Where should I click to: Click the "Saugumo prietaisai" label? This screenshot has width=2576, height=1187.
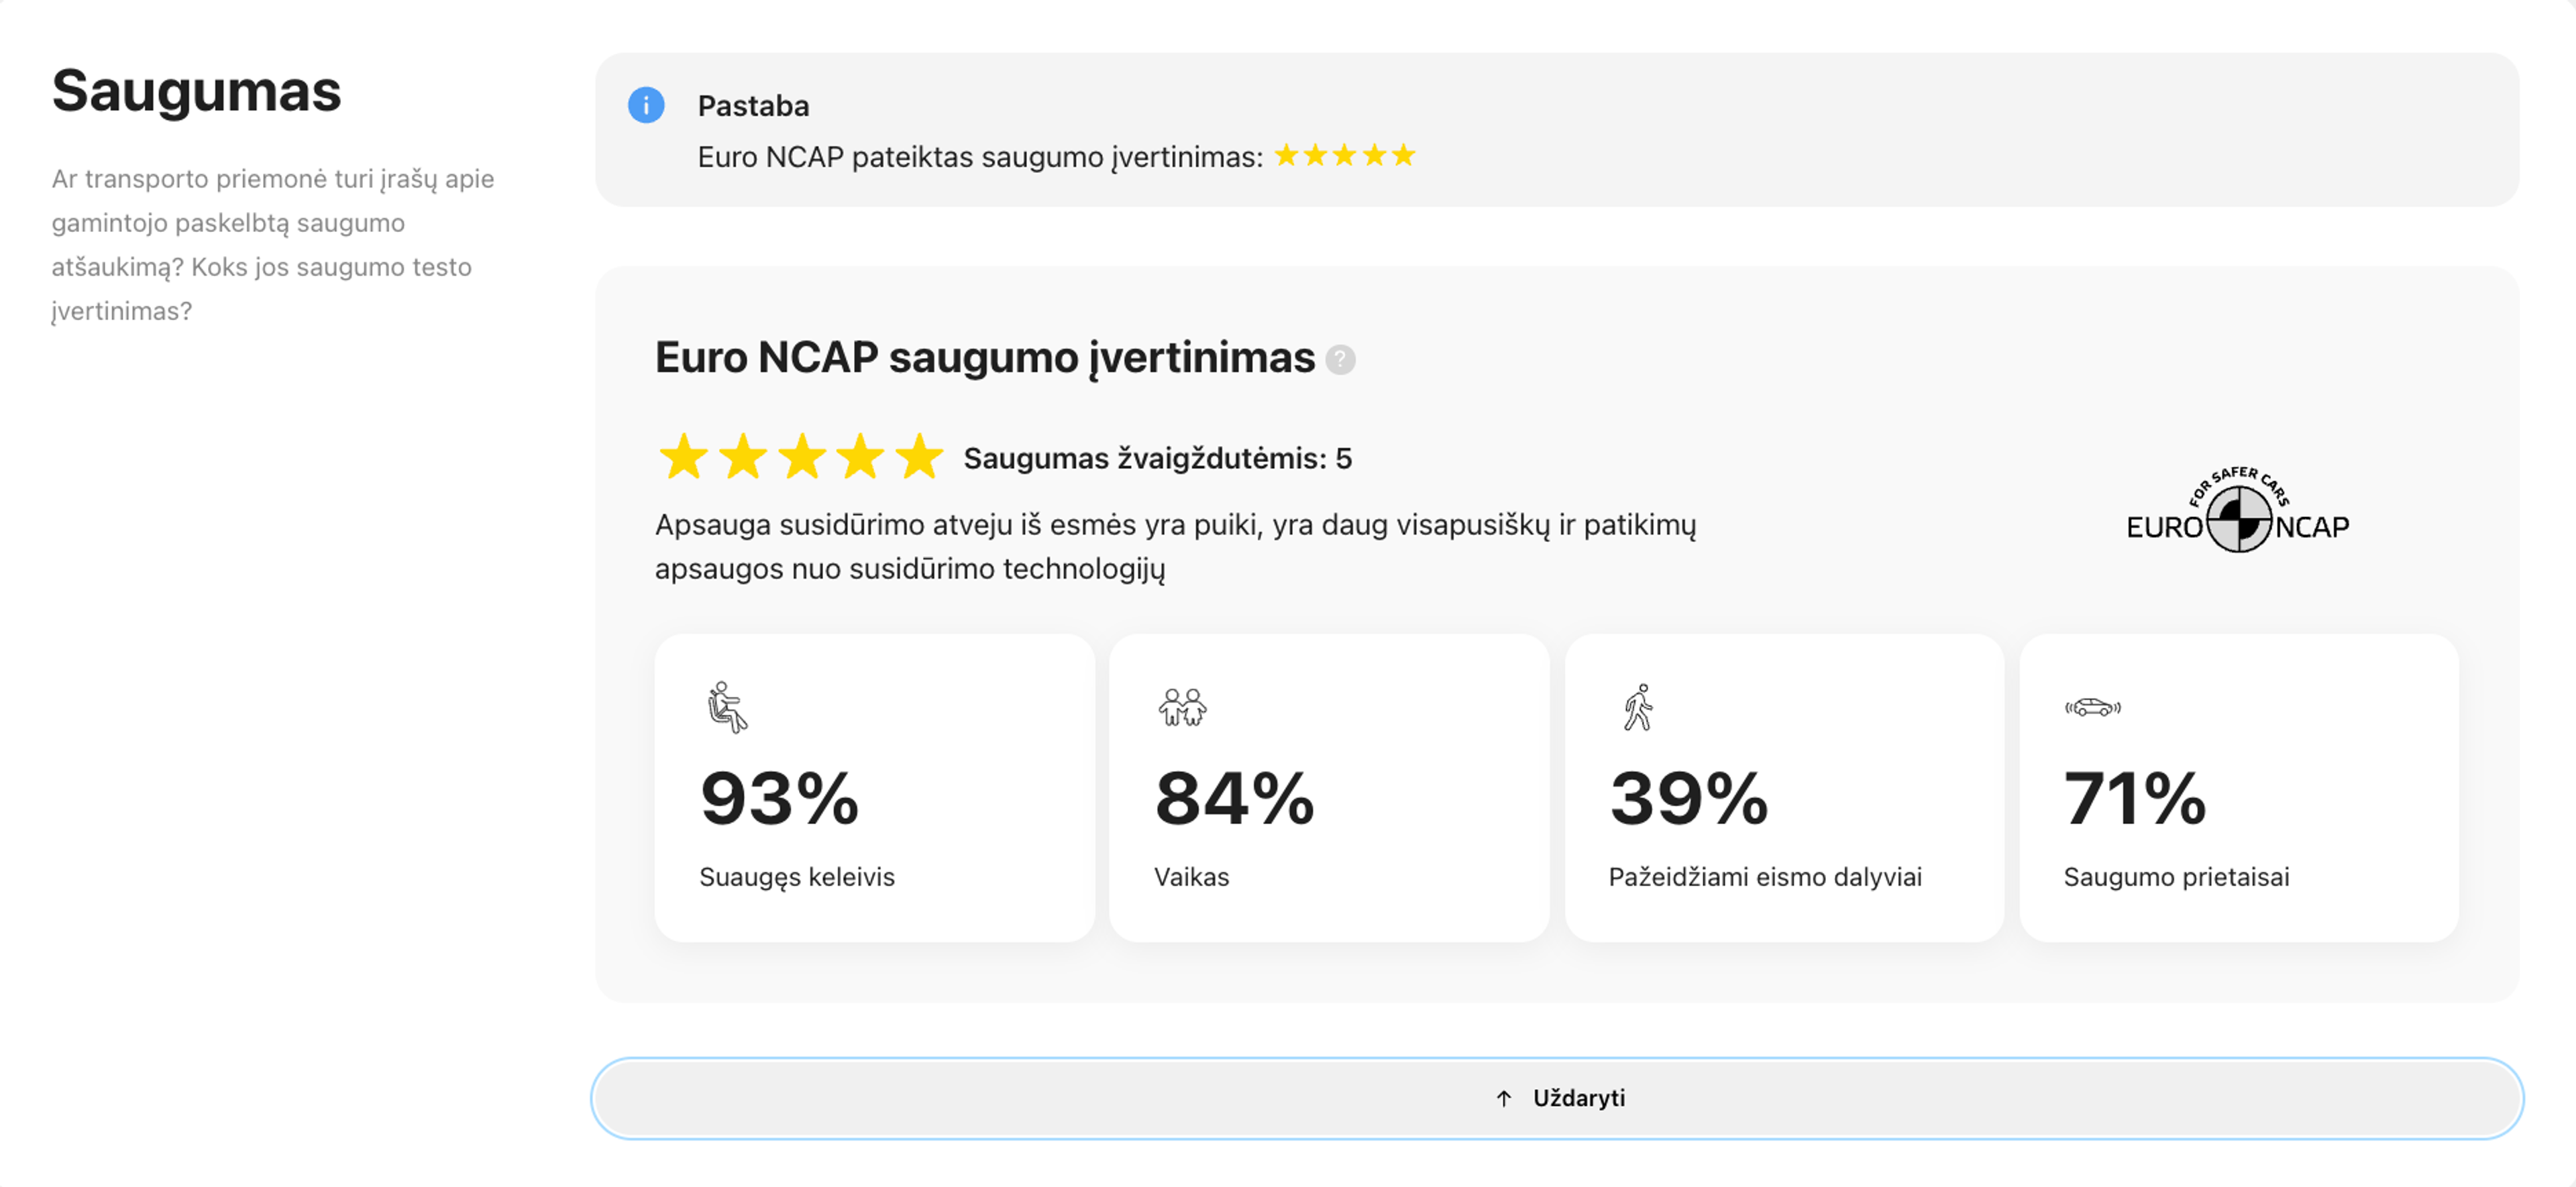pyautogui.click(x=2176, y=877)
